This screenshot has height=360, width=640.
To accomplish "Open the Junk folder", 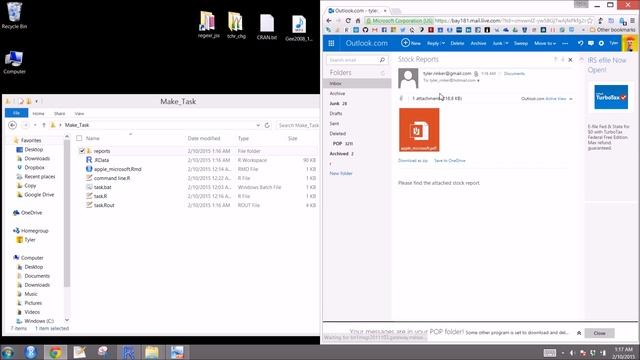I will coord(338,104).
